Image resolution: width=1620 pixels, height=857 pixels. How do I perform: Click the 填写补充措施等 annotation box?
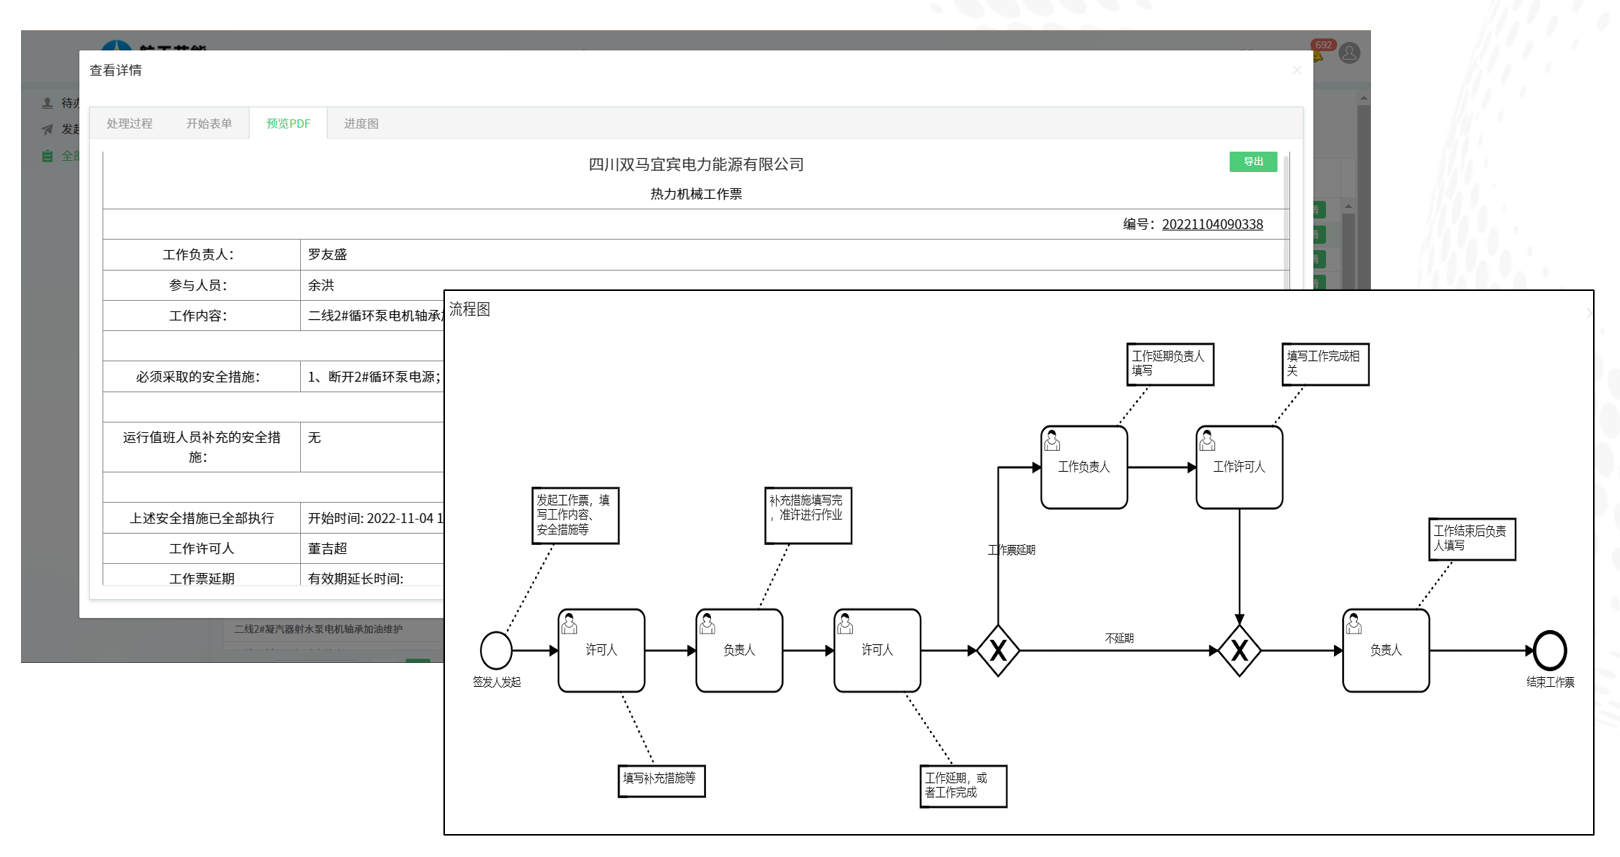pos(661,779)
